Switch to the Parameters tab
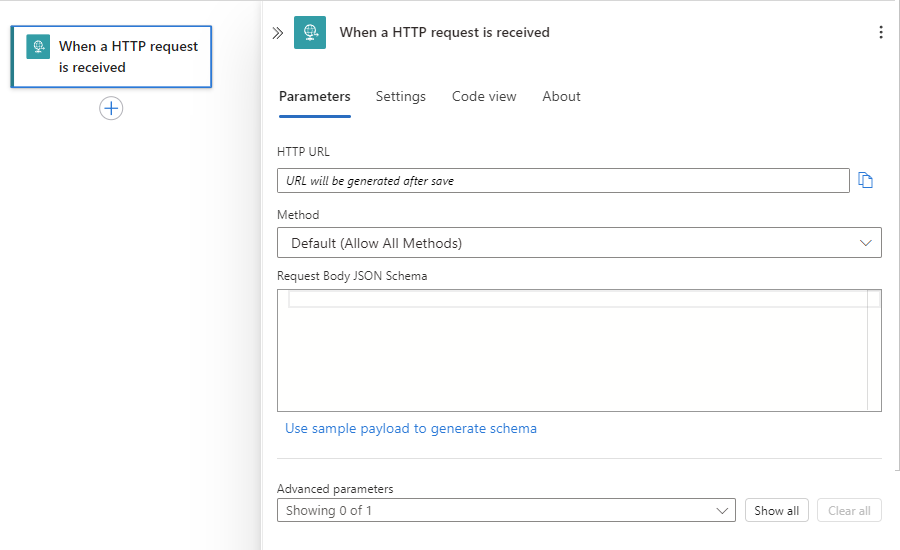The image size is (900, 550). point(314,97)
